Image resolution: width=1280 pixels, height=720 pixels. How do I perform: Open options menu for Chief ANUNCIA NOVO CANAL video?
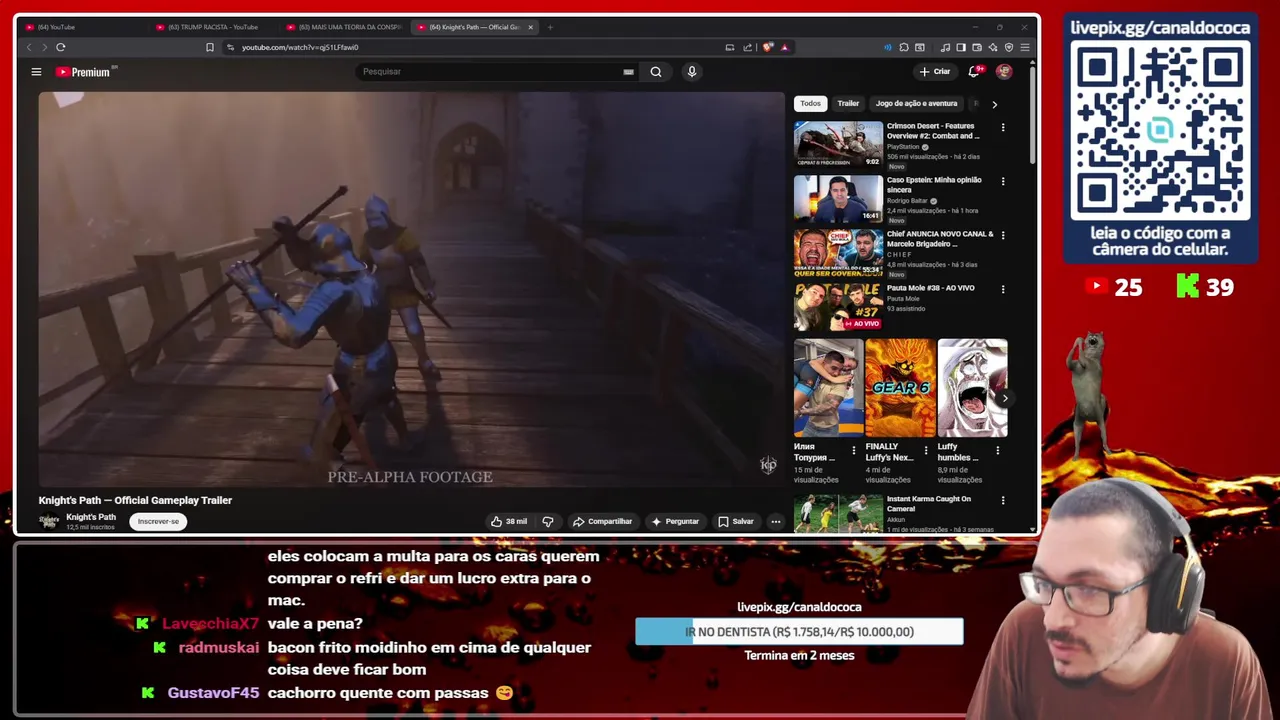[x=1003, y=235]
